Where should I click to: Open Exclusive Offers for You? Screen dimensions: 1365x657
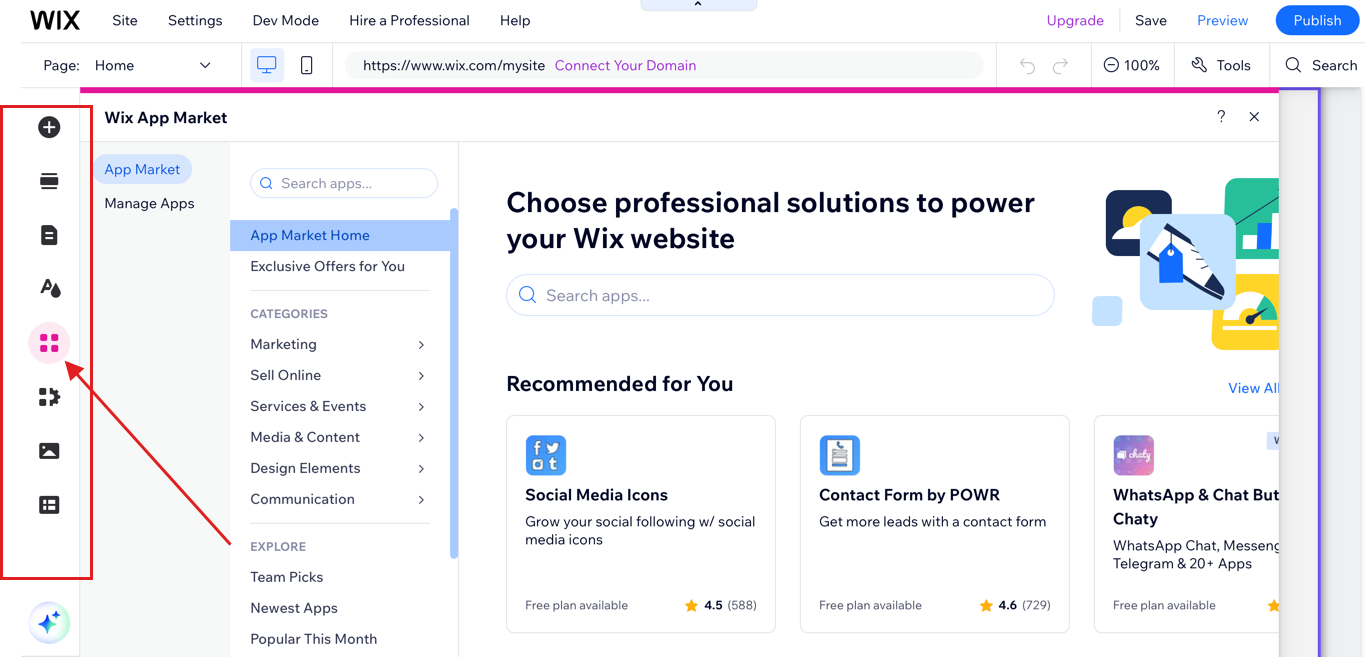point(327,266)
